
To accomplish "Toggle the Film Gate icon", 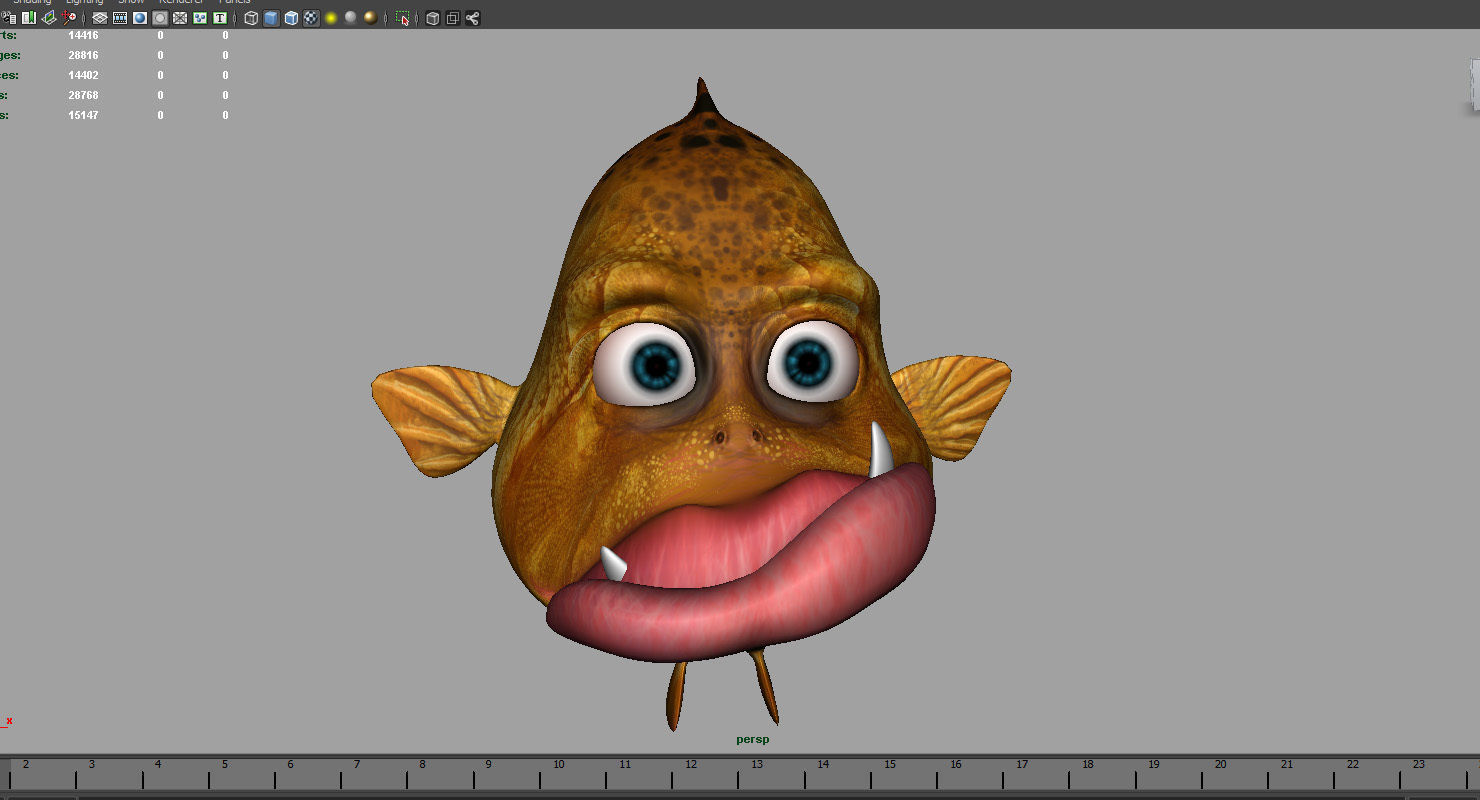I will click(120, 18).
